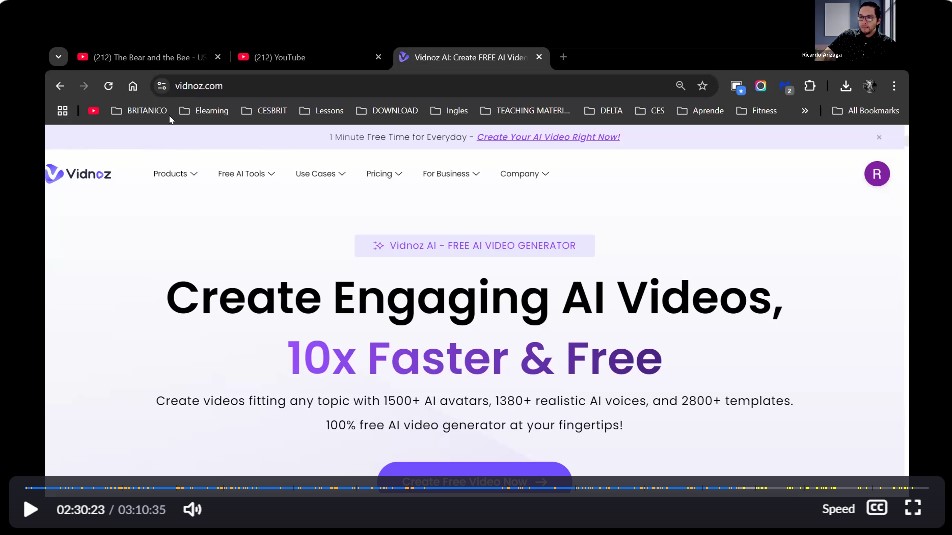Viewport: 952px width, 535px height.
Task: Click the Vidnoz logo
Action: 79,174
